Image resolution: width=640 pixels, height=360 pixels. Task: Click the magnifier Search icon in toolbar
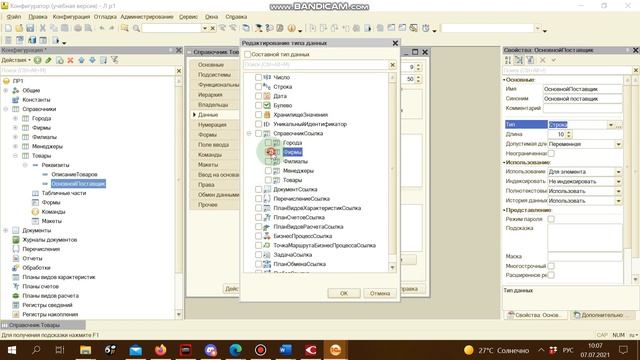coord(136,28)
